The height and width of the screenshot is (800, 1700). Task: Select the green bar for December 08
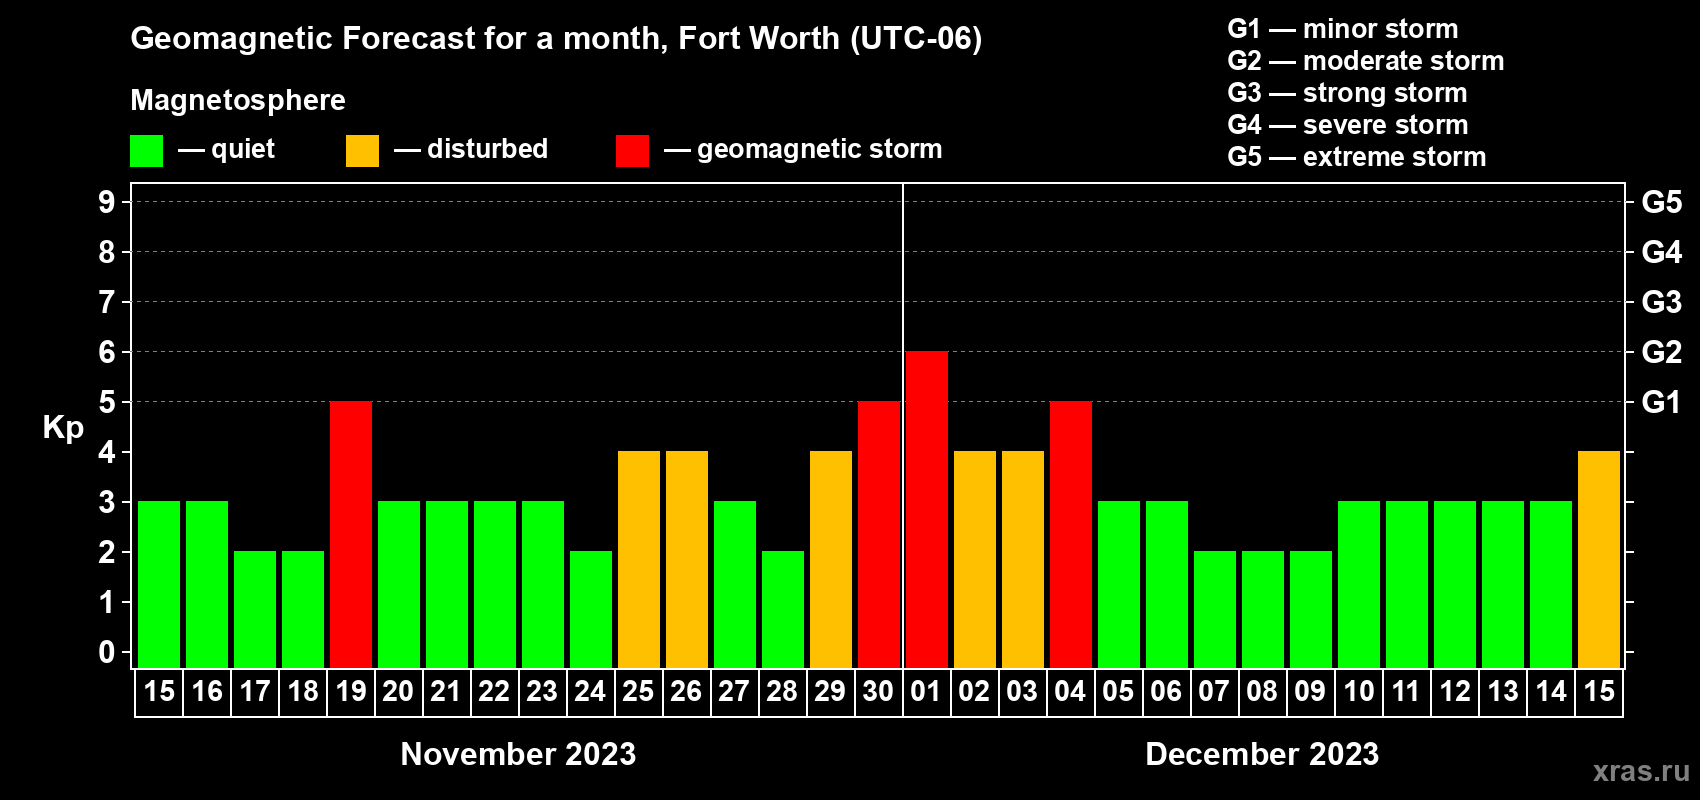coord(1263,610)
